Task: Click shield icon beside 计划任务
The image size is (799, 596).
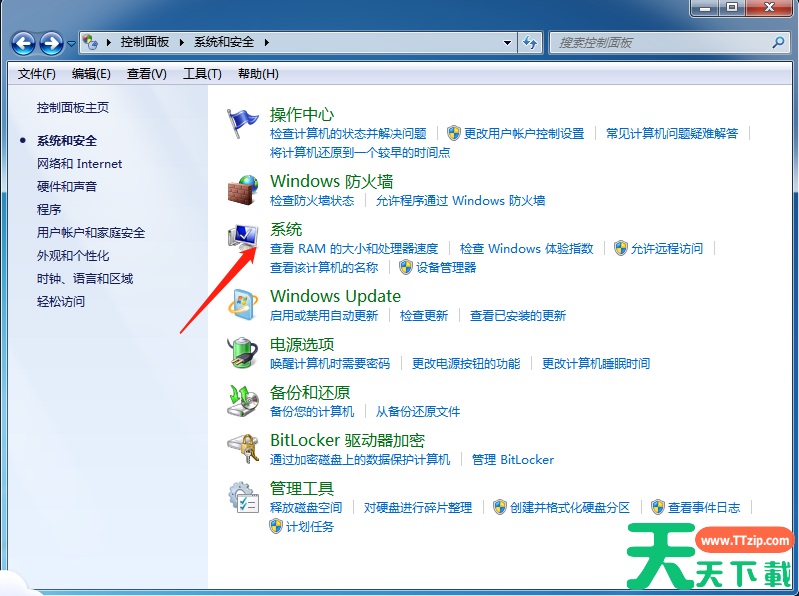Action: coord(276,526)
